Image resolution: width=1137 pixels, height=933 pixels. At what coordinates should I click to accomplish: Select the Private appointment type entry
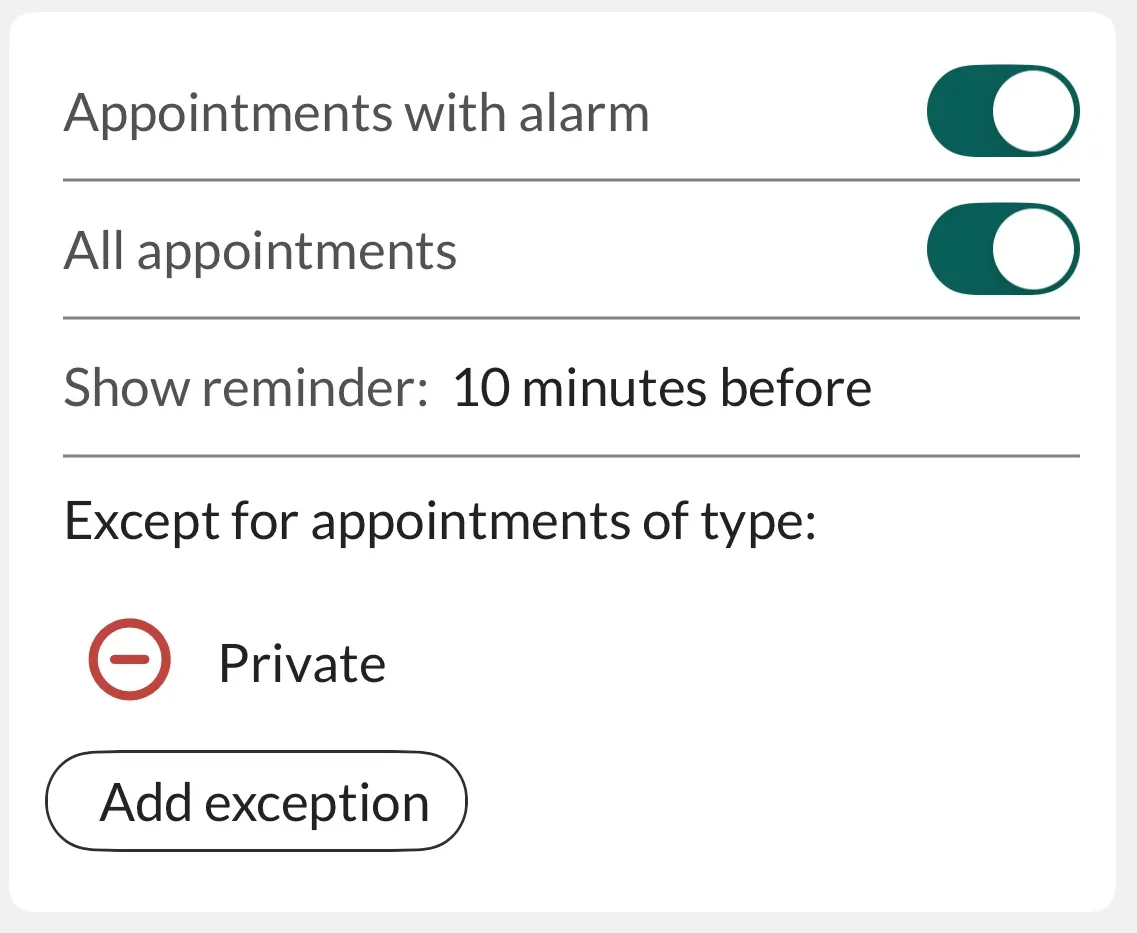[301, 663]
